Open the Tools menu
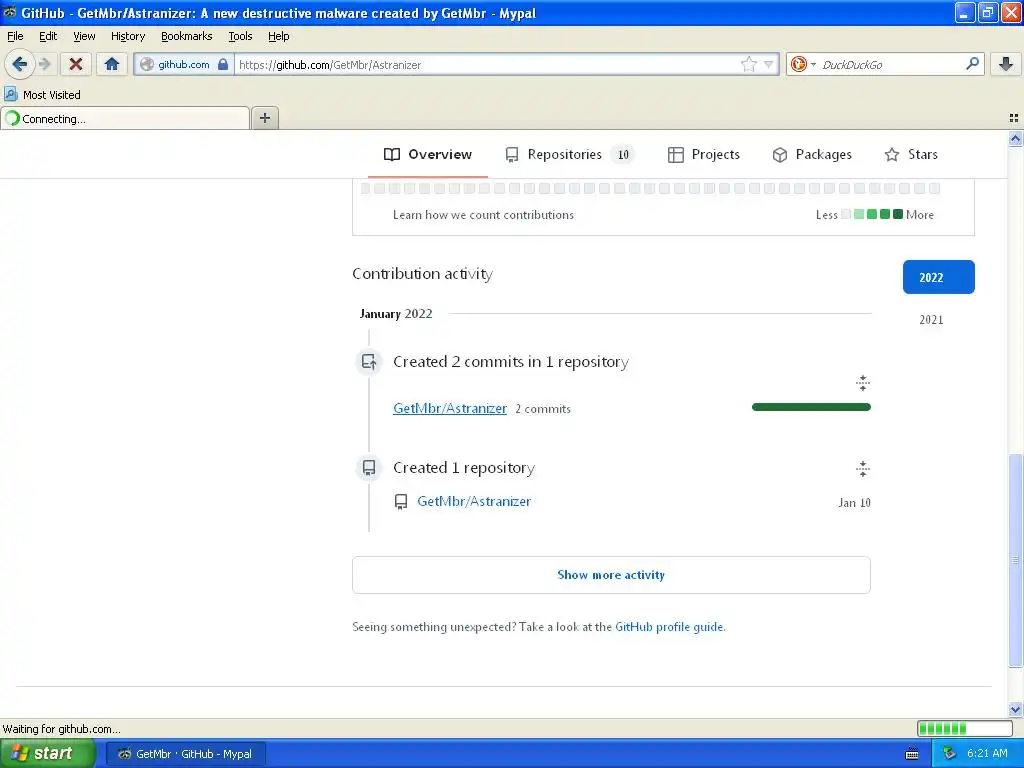The width and height of the screenshot is (1024, 768). coord(240,36)
